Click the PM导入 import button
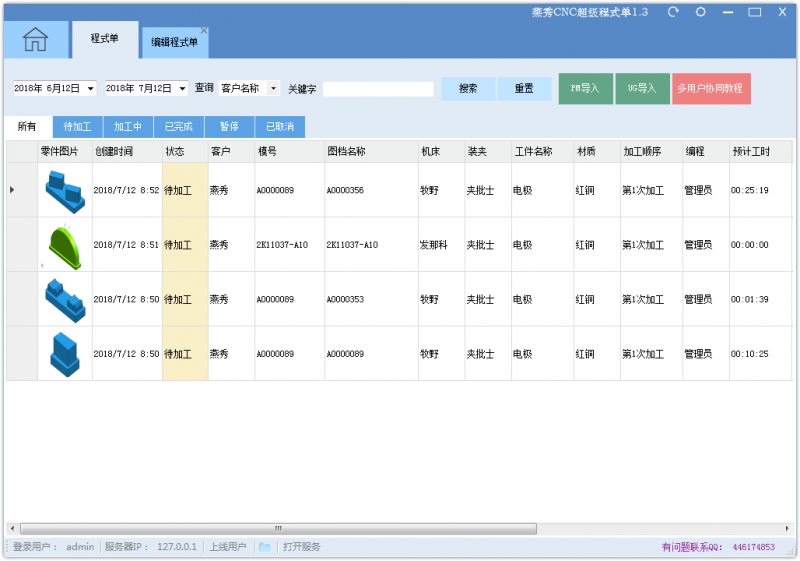This screenshot has height=561, width=800. click(x=586, y=89)
